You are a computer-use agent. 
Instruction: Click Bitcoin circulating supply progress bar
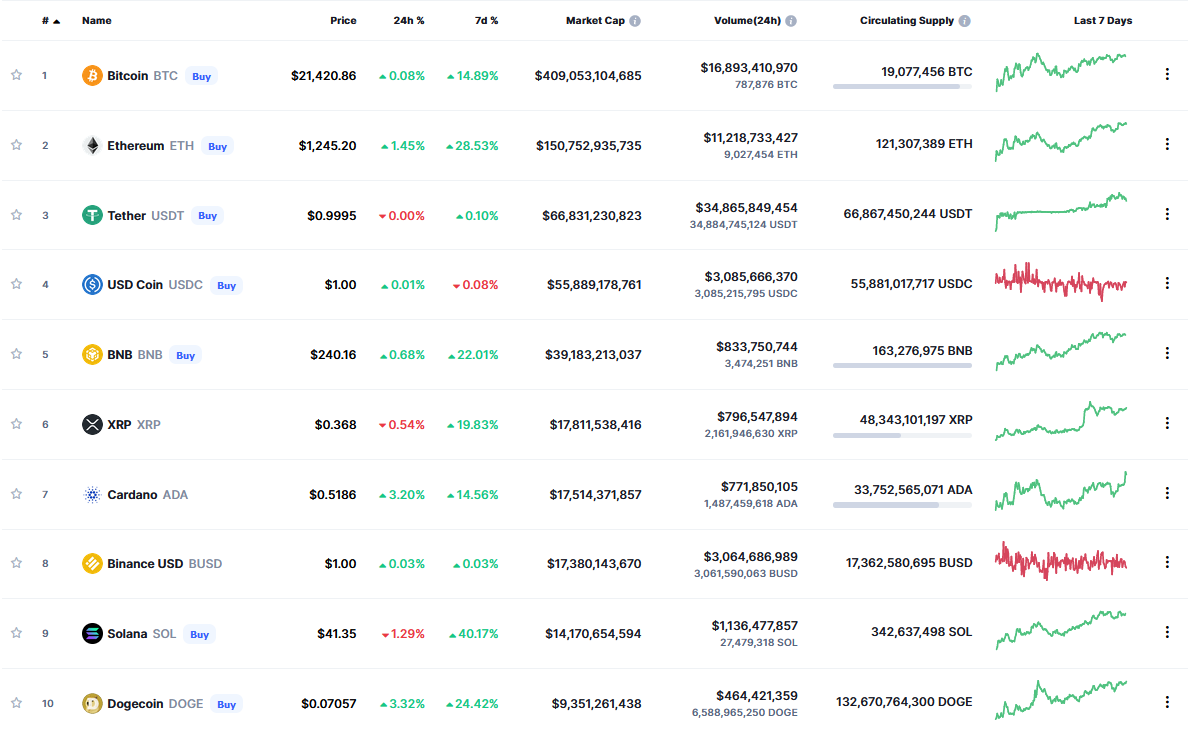click(902, 86)
